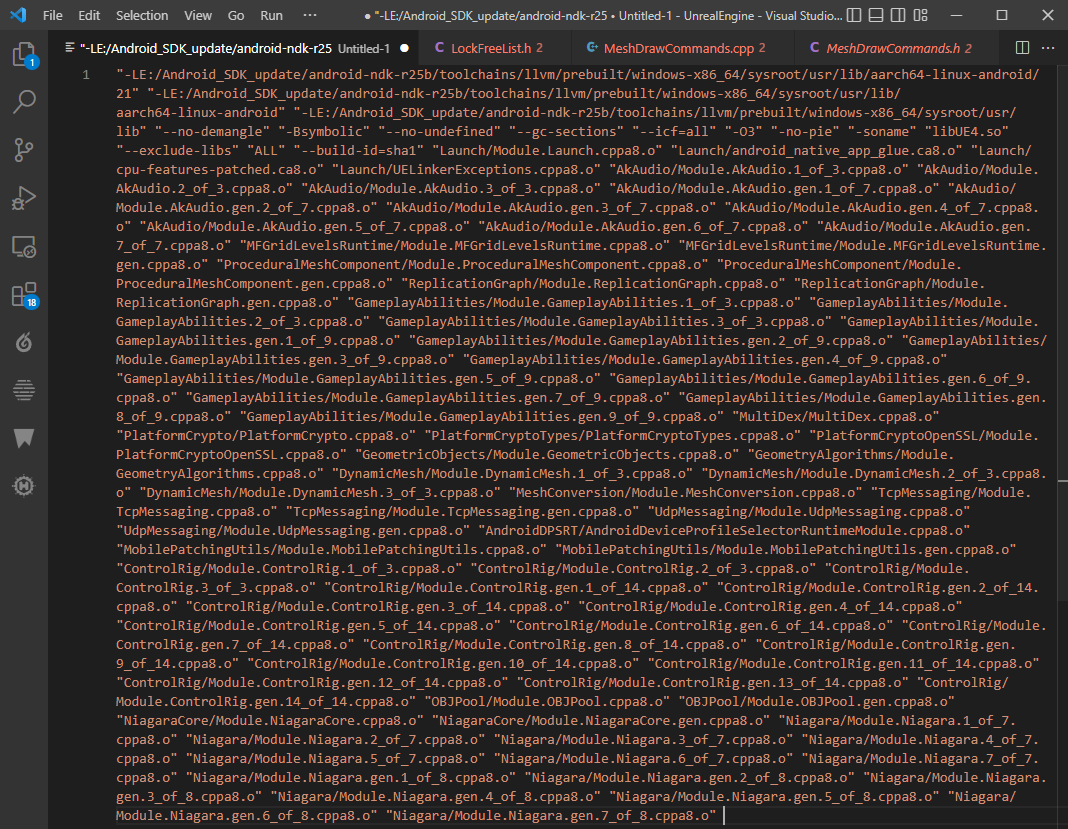The image size is (1068, 829).
Task: Open Customize Layout in title bar
Action: [x=921, y=15]
